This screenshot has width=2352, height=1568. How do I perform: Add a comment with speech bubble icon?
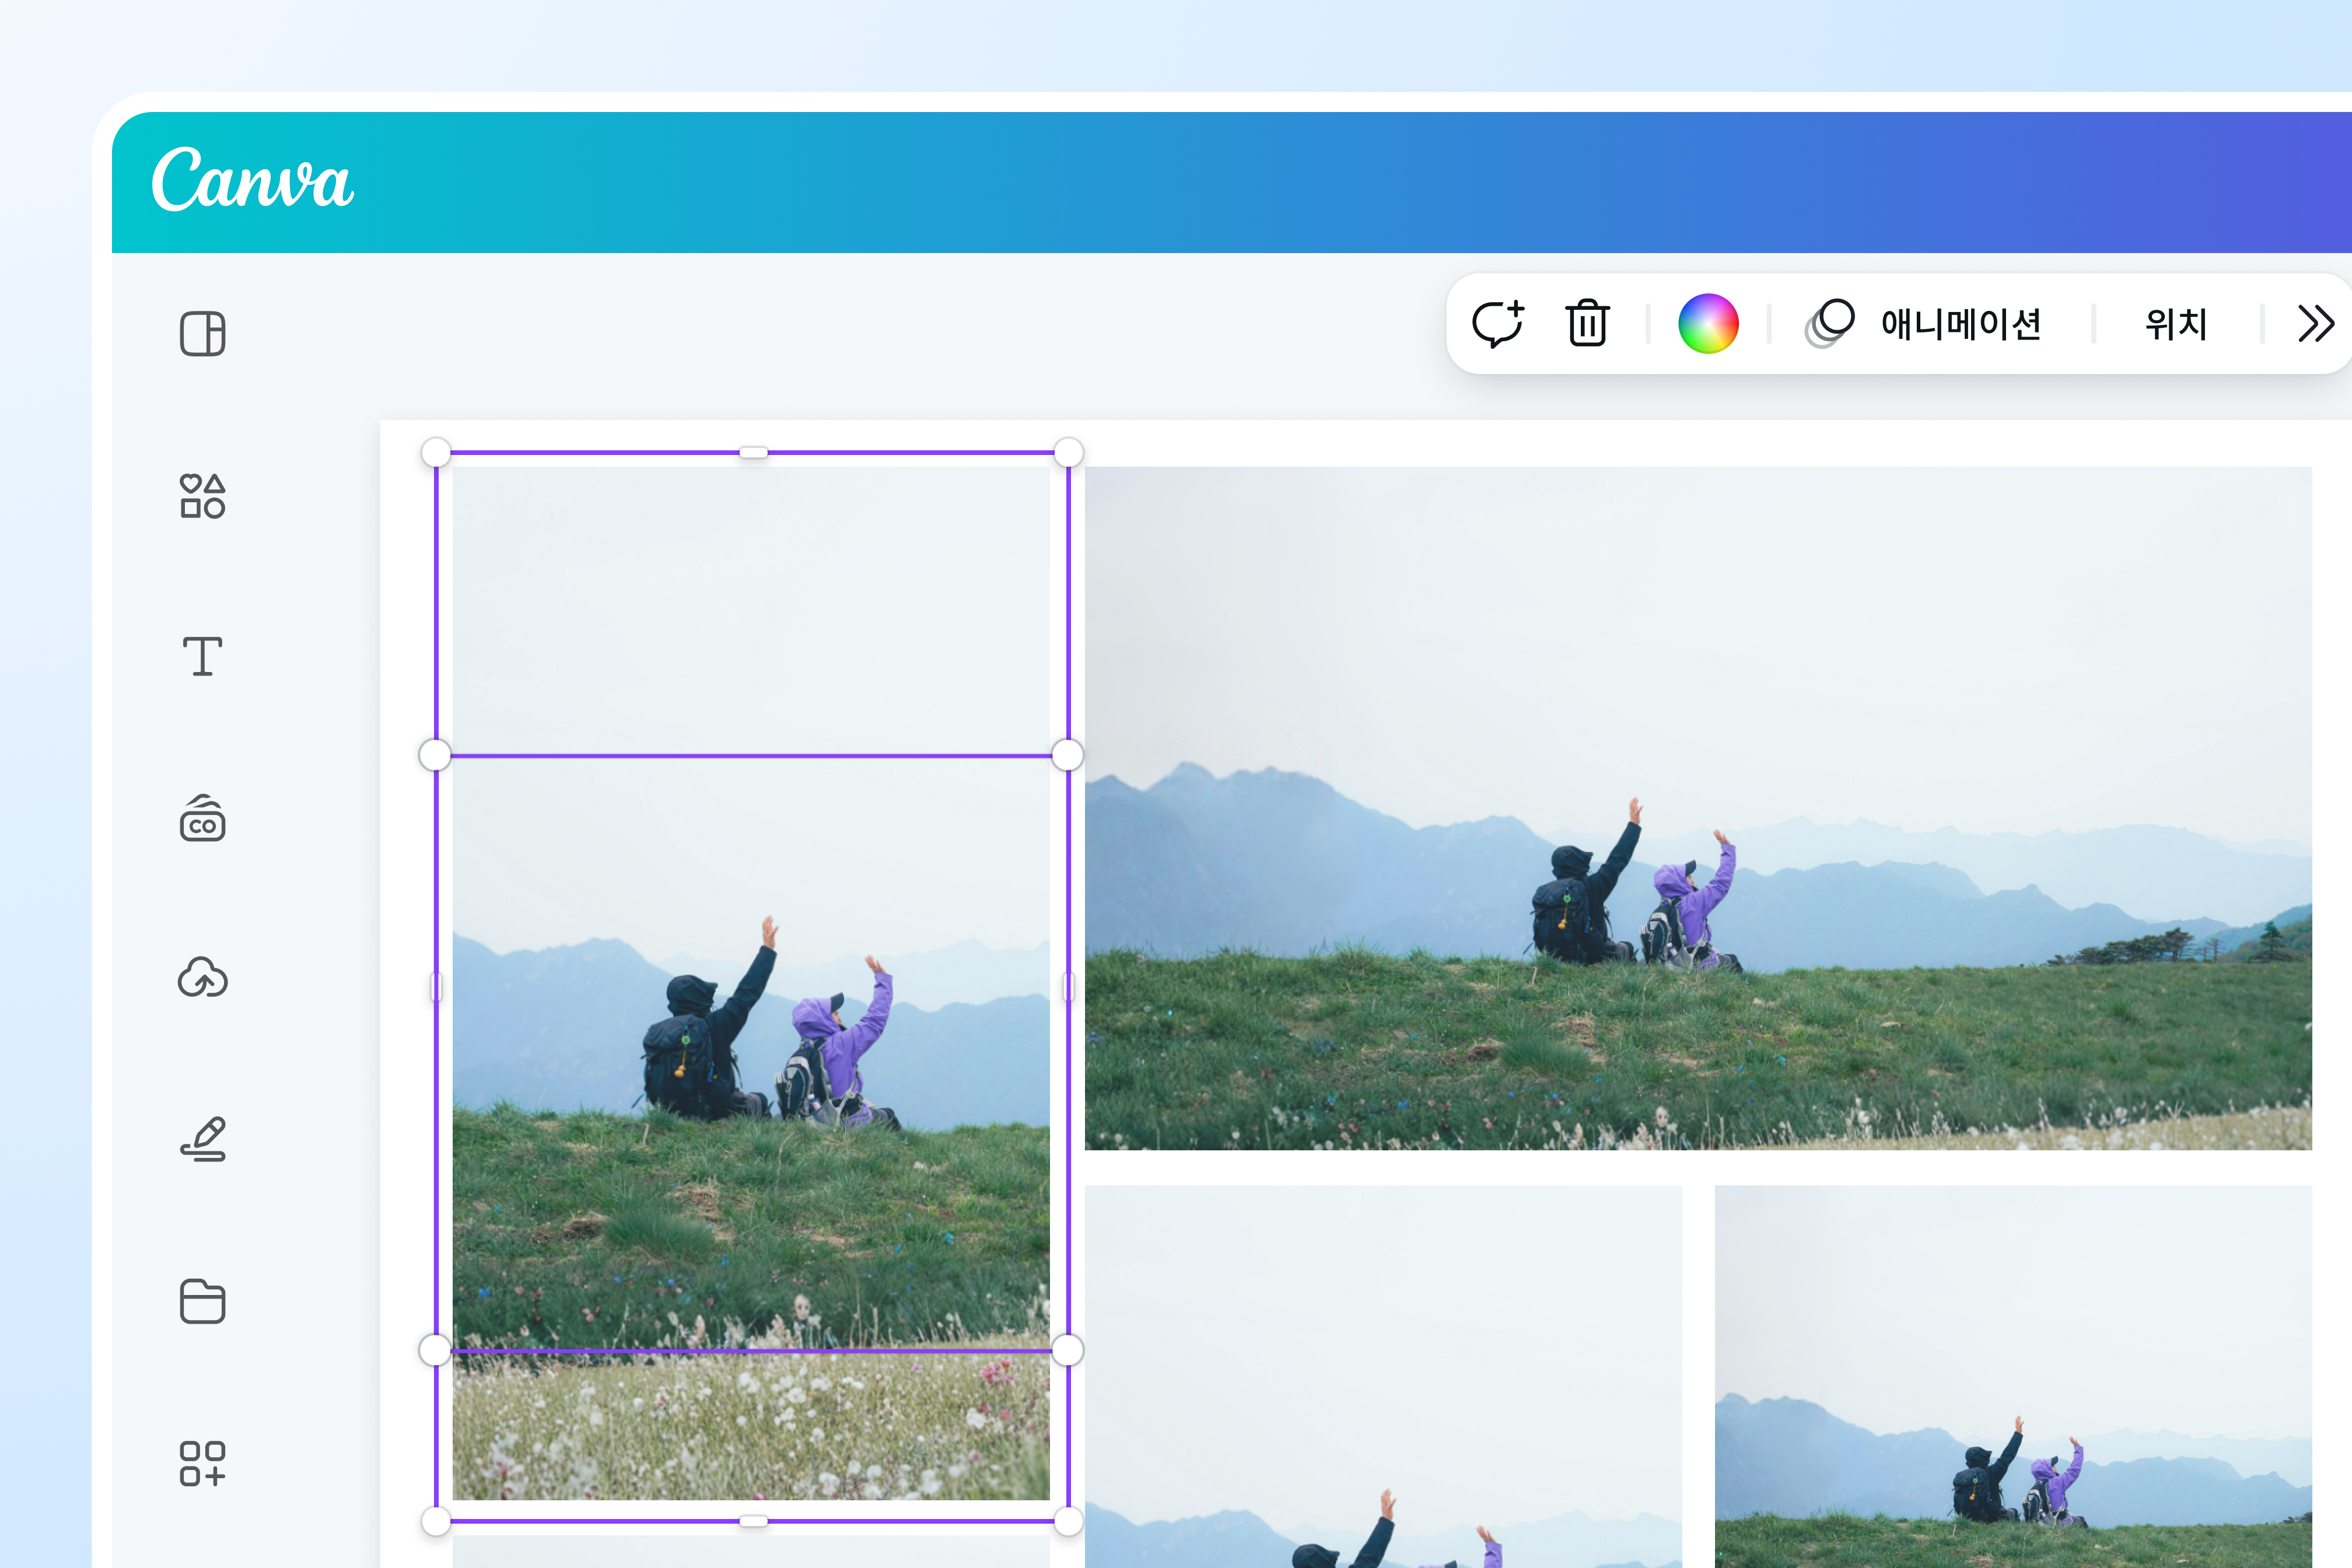pyautogui.click(x=1498, y=323)
